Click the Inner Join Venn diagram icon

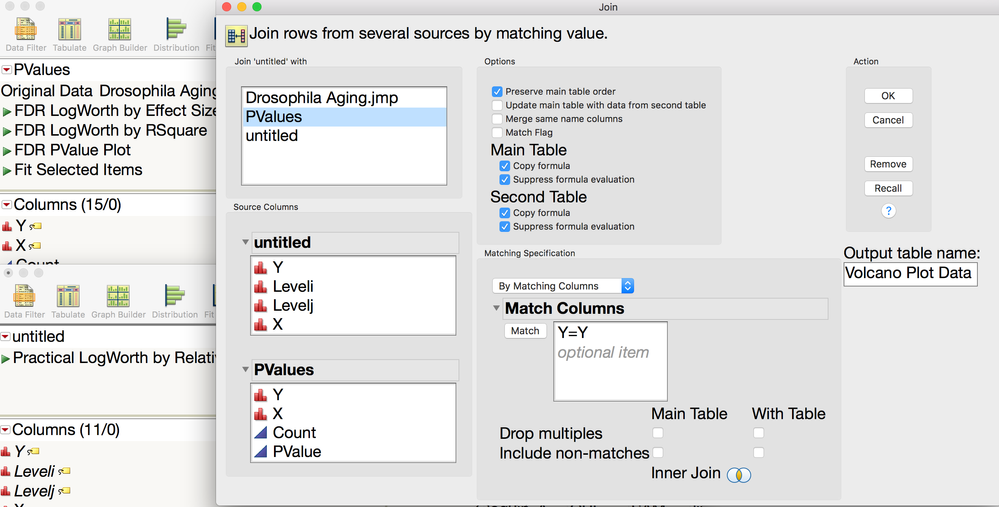point(739,475)
